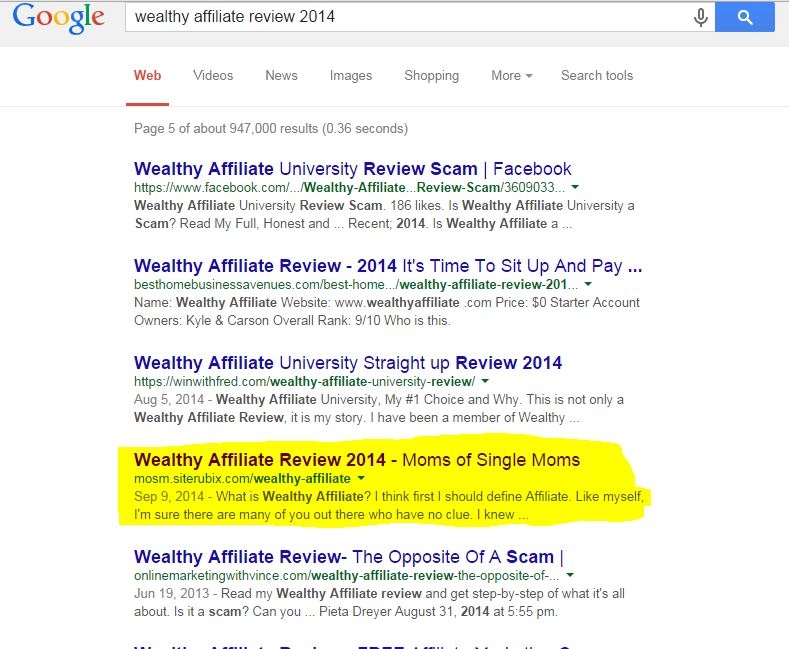Expand dropdown arrow next to winwithfred.com URL
This screenshot has height=649, width=789.
pos(485,381)
